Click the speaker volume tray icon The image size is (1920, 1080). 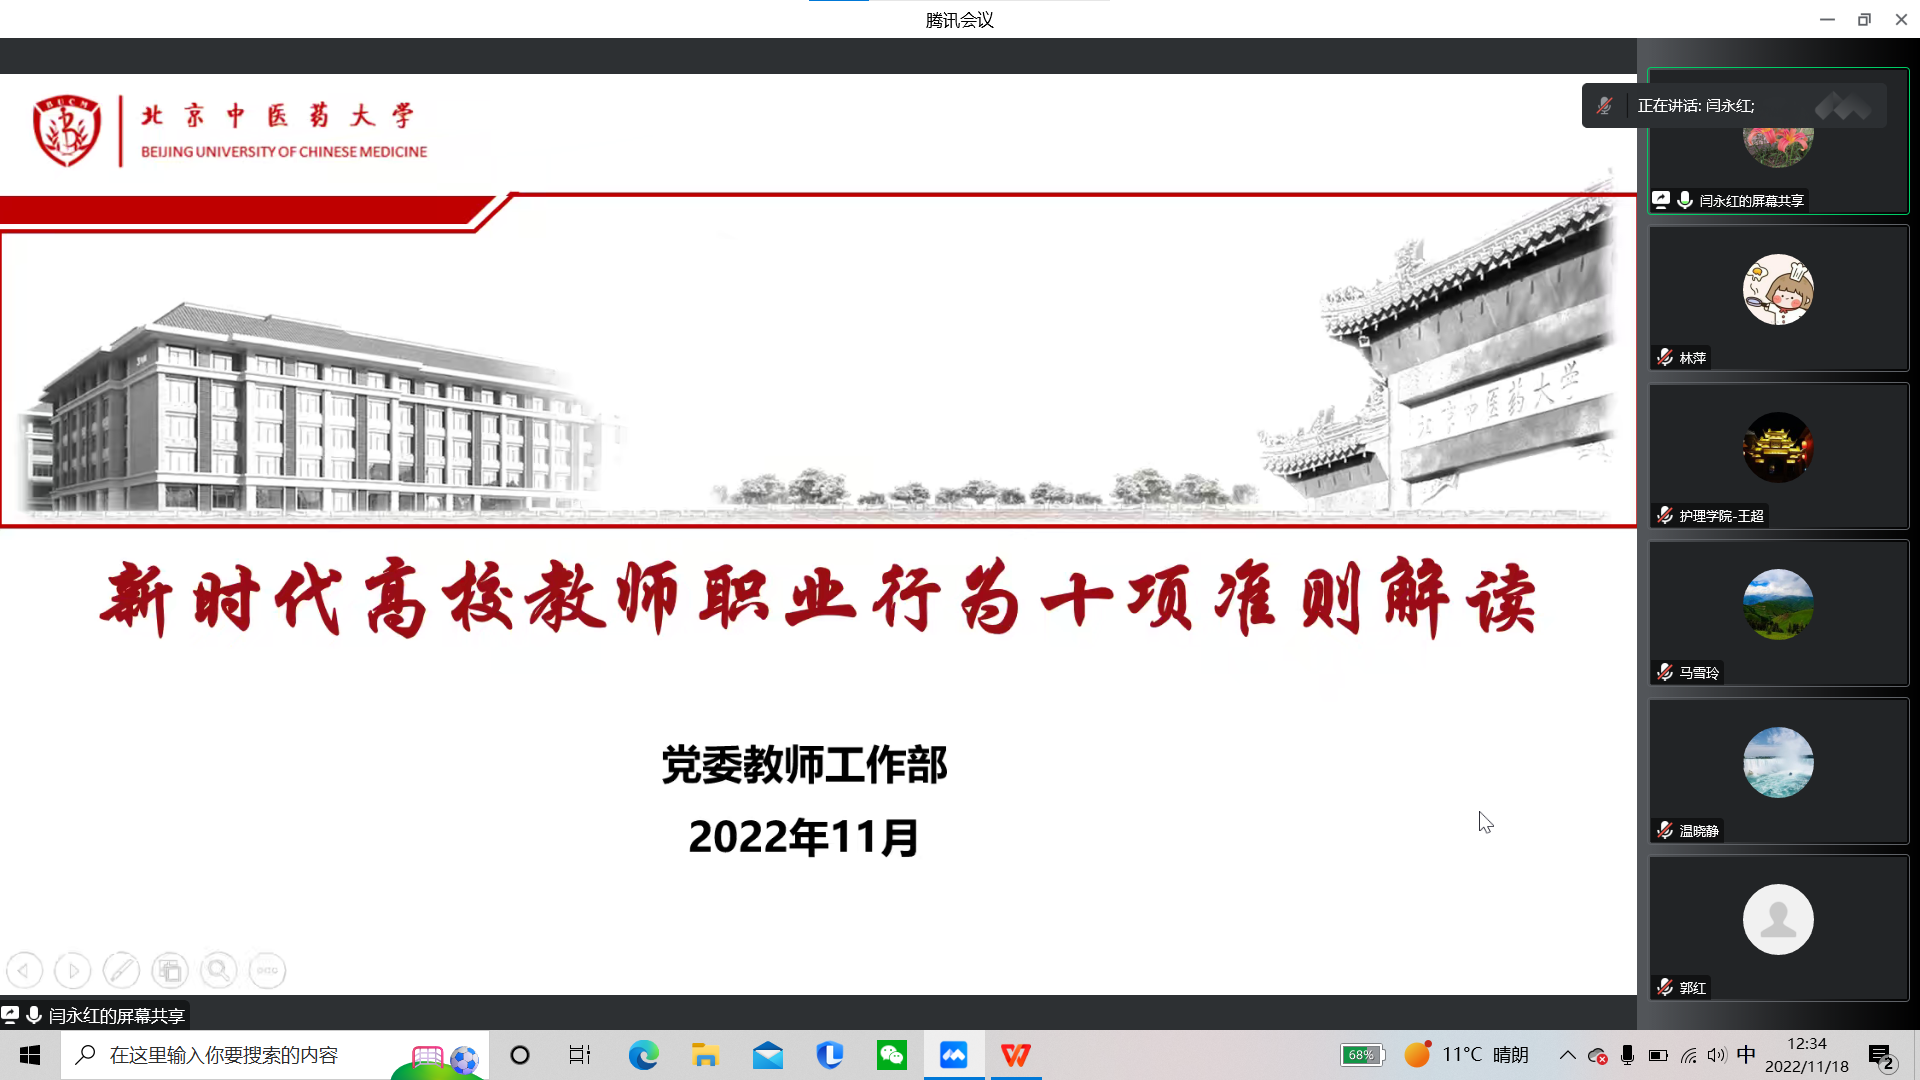point(1716,1055)
